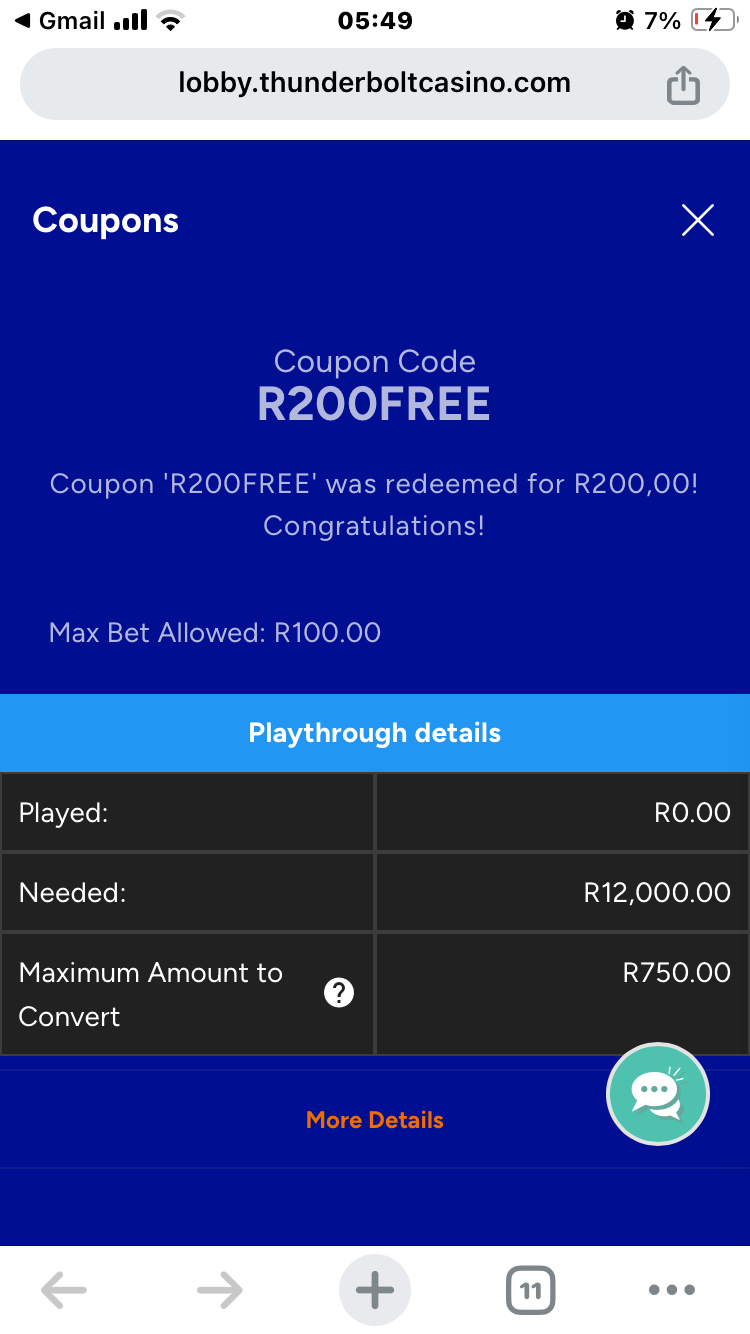The height and width of the screenshot is (1334, 750).
Task: Go forward to next page
Action: [x=220, y=1290]
